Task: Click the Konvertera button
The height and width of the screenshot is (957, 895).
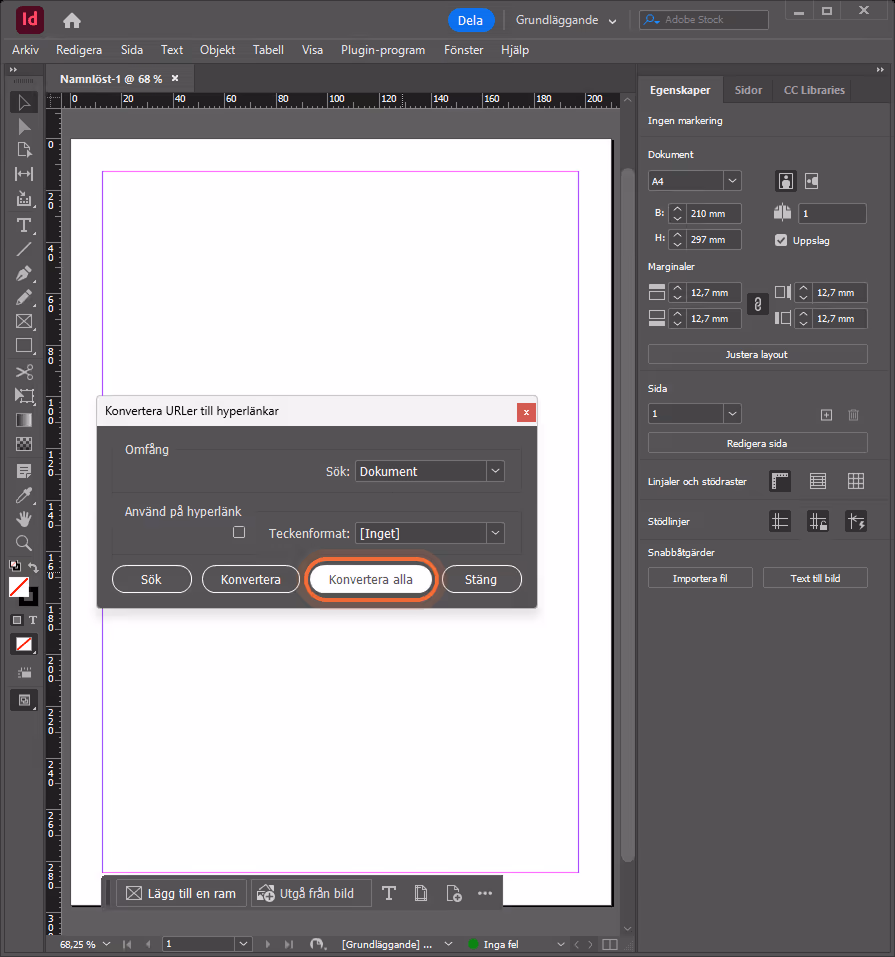Action: [251, 579]
